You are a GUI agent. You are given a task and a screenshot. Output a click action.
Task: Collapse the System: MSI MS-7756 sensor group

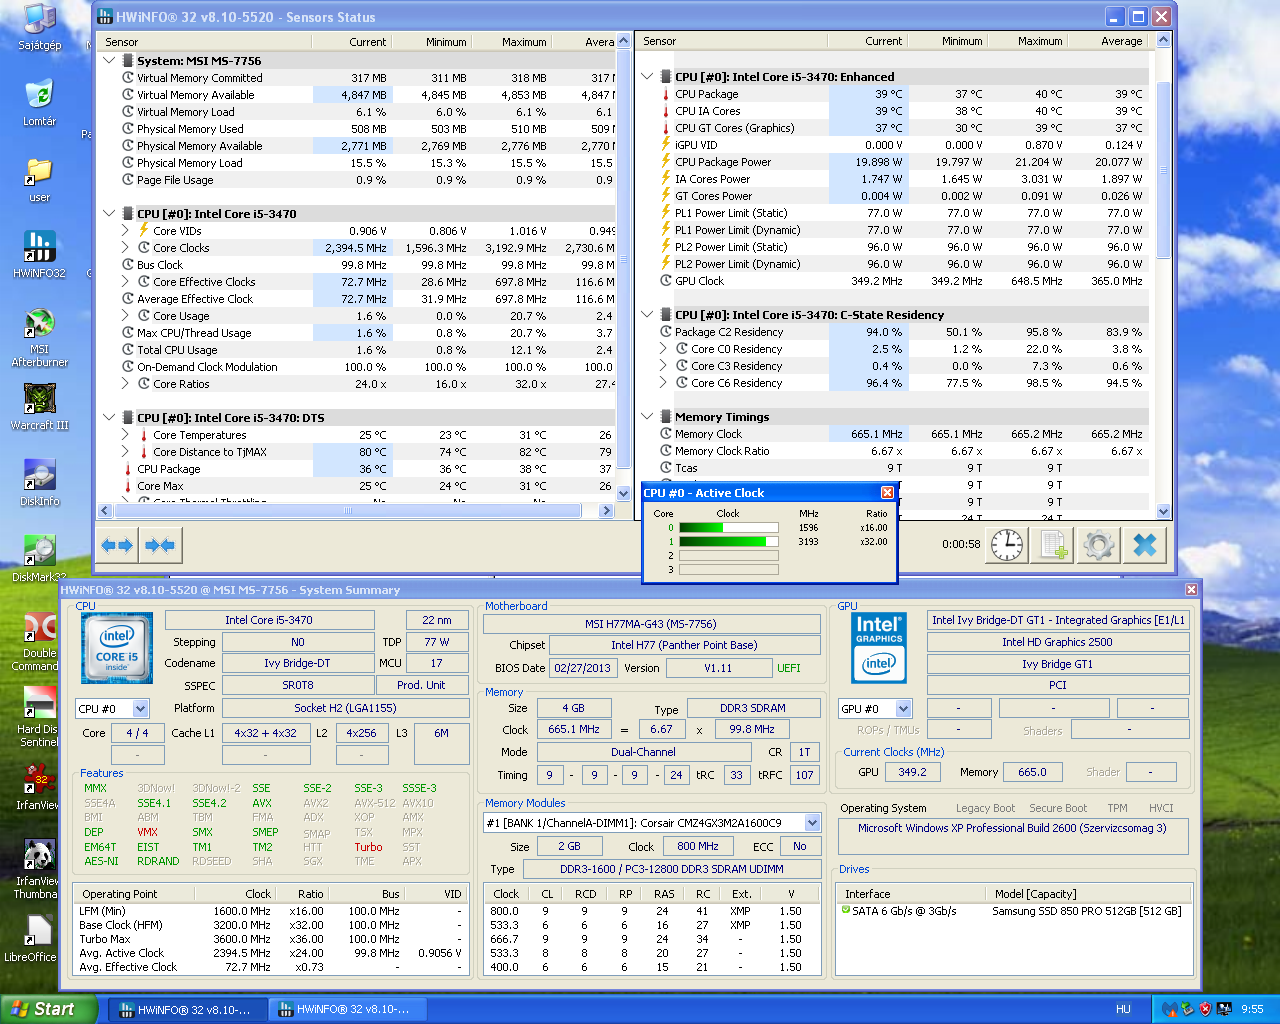109,60
